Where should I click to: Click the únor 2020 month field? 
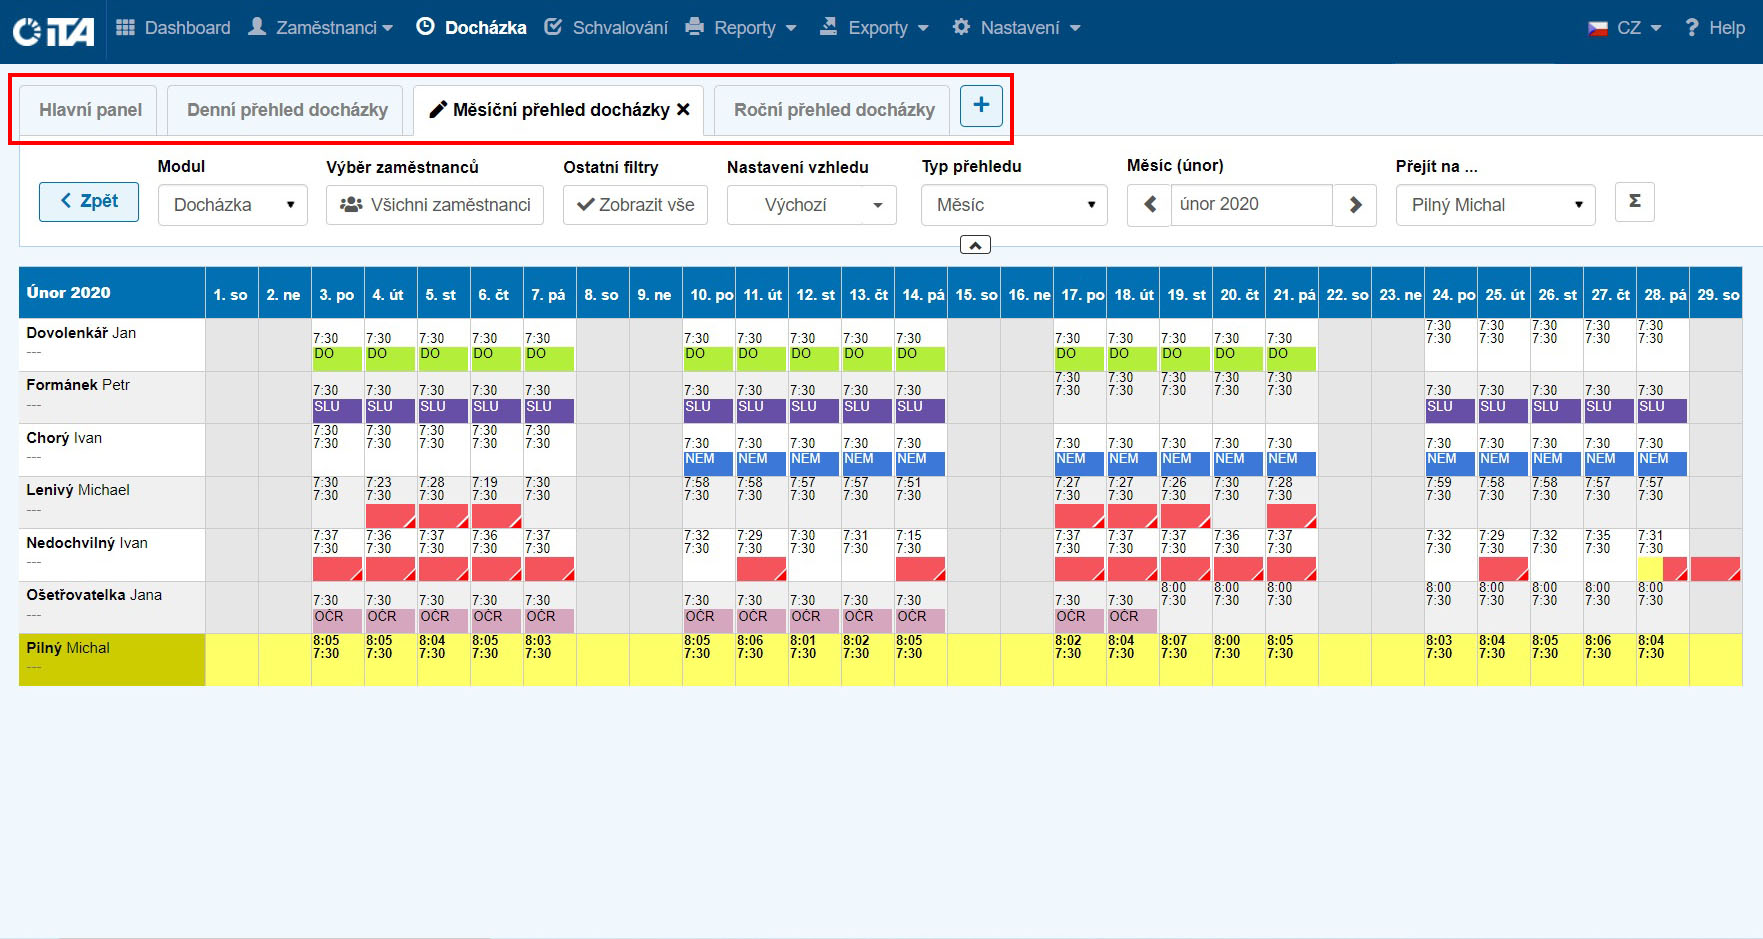pos(1250,205)
